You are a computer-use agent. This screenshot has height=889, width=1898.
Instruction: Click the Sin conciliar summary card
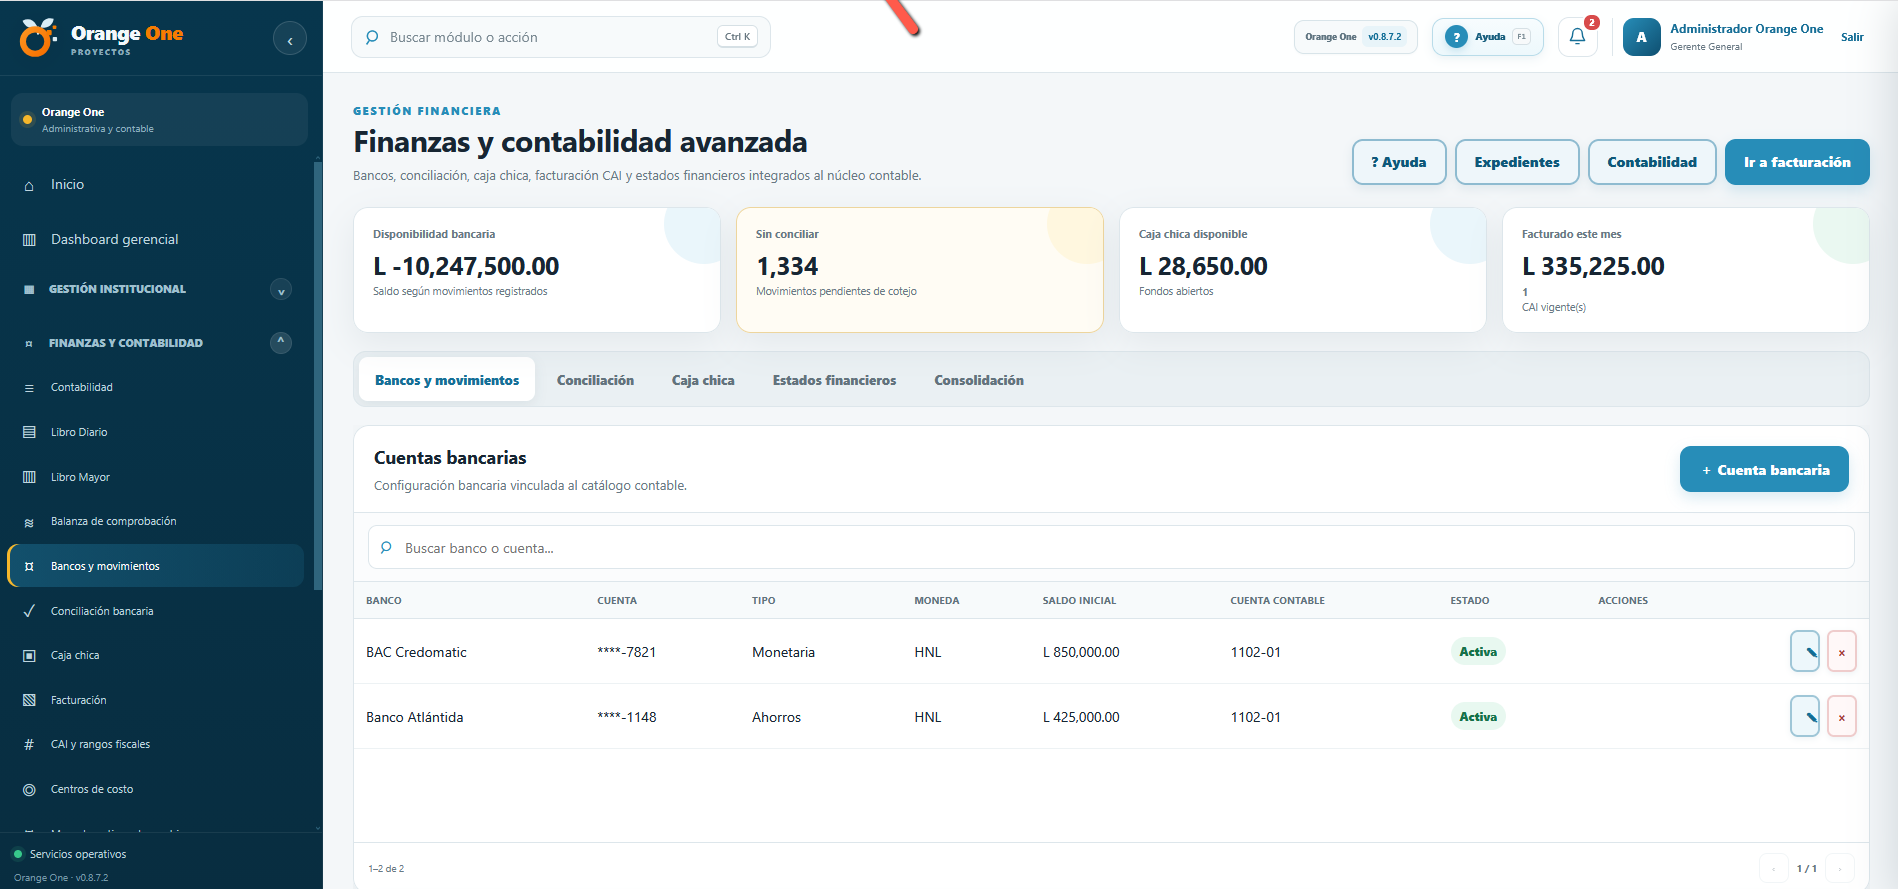[x=920, y=270]
